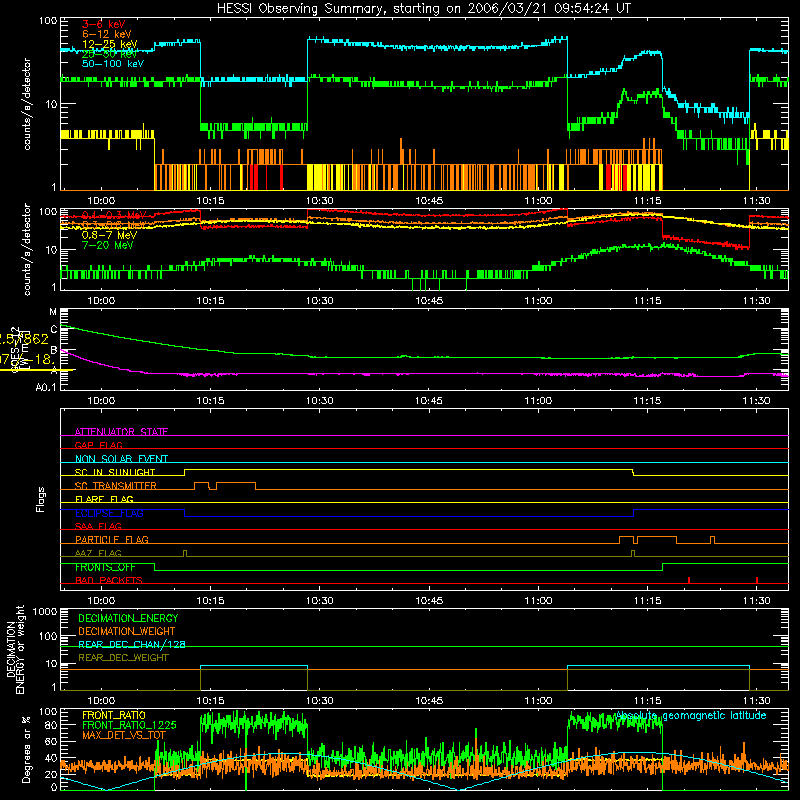
Task: Click the SAA_FLAG label
Action: coord(98,526)
